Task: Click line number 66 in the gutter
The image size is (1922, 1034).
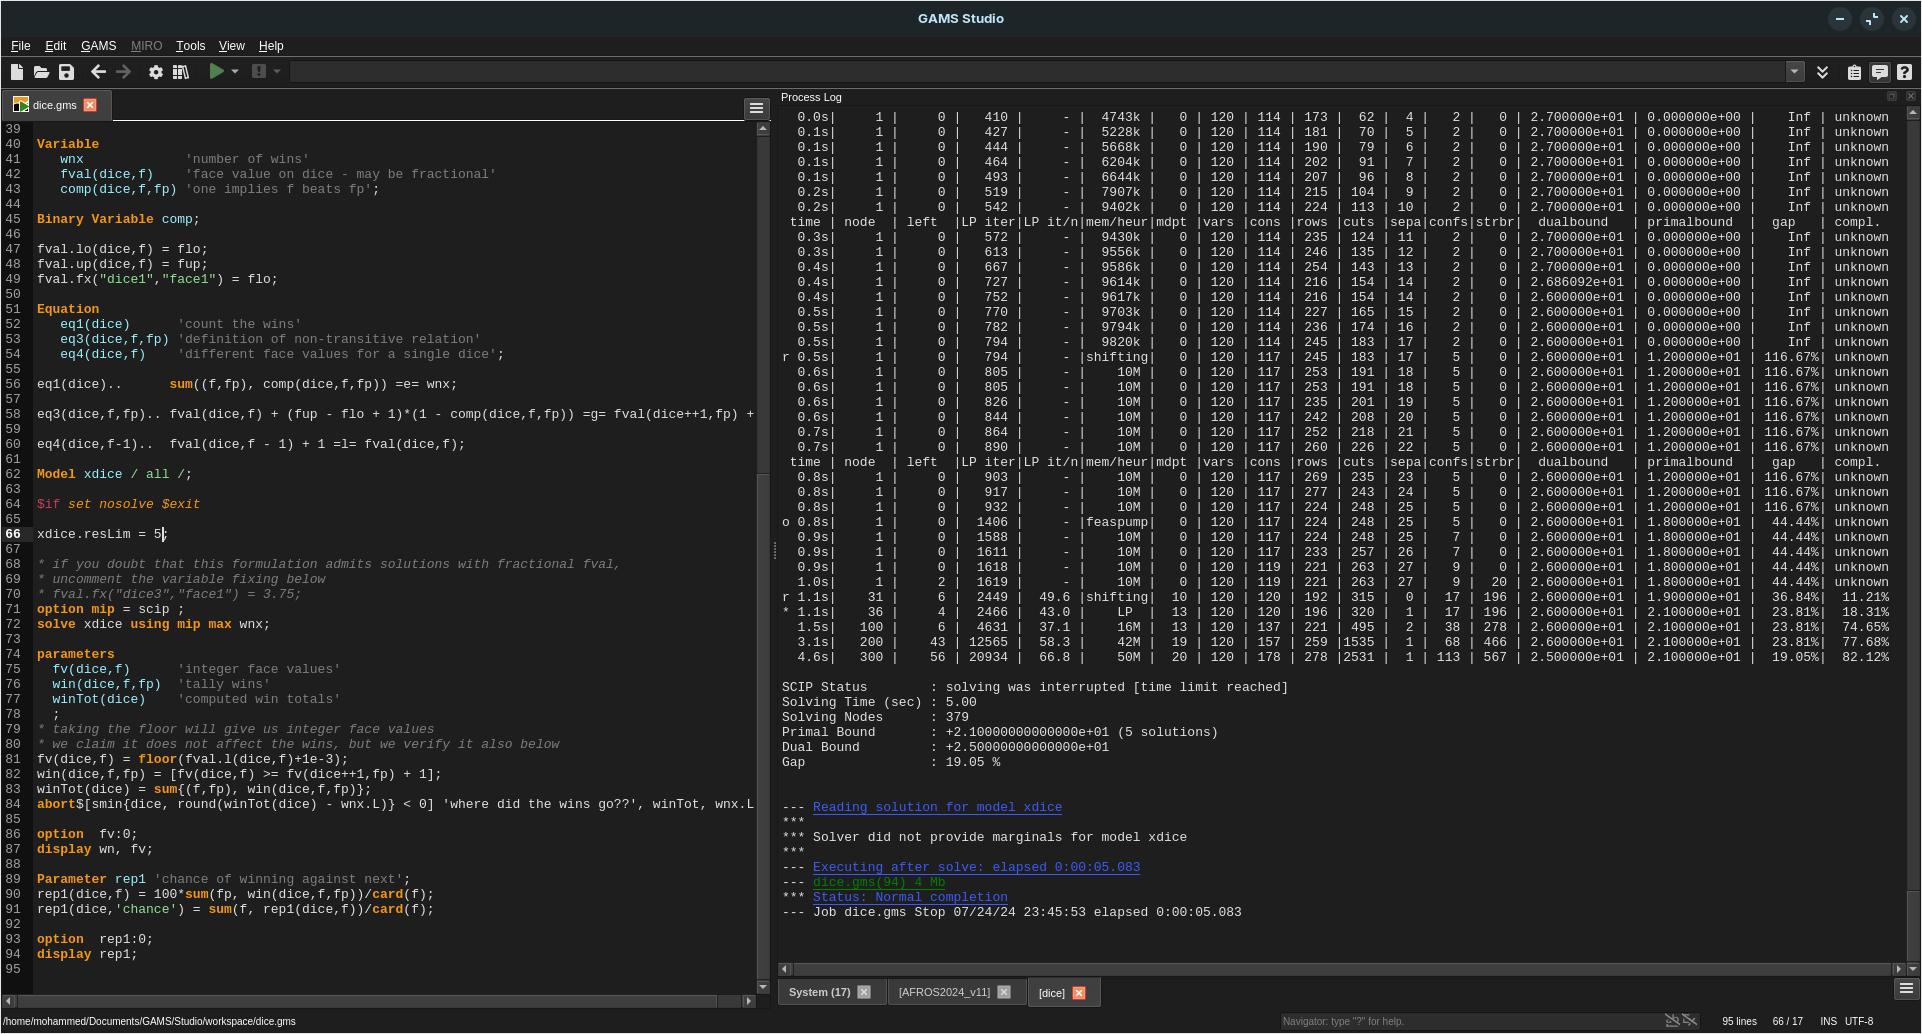Action: (x=13, y=534)
